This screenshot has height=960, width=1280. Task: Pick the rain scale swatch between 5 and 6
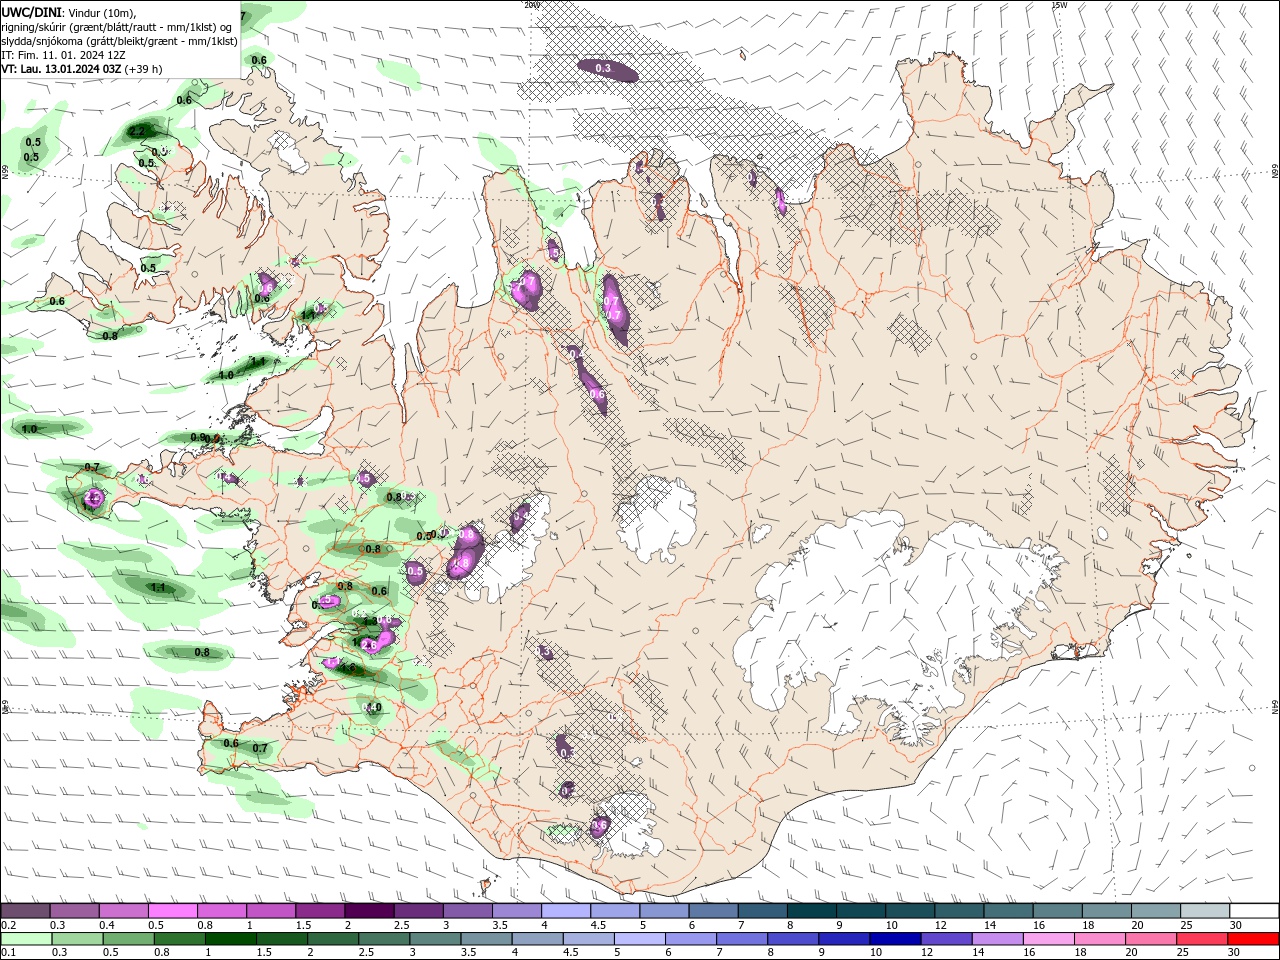[x=641, y=939]
